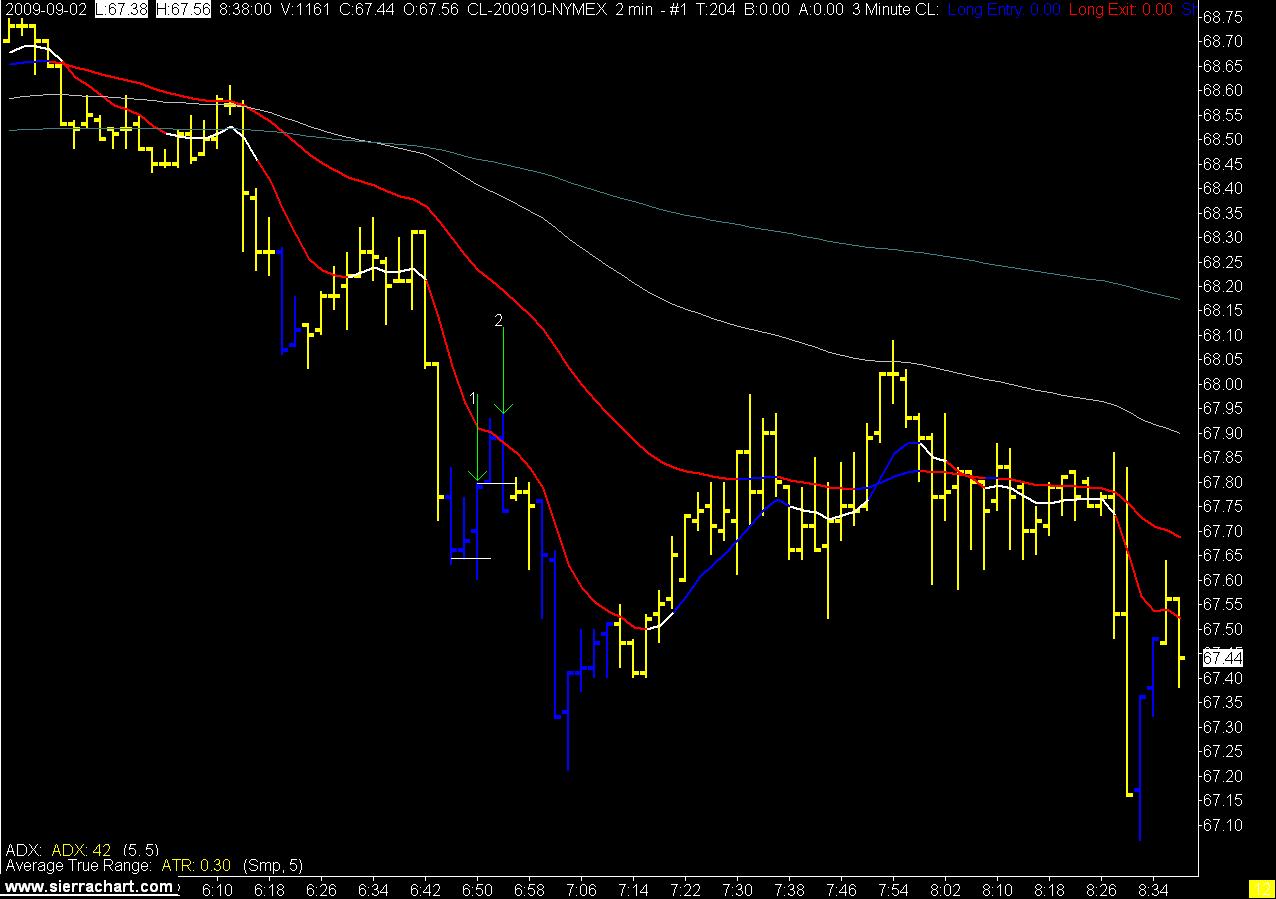Click the 8:26 label on time axis
The image size is (1276, 899).
tap(1102, 889)
